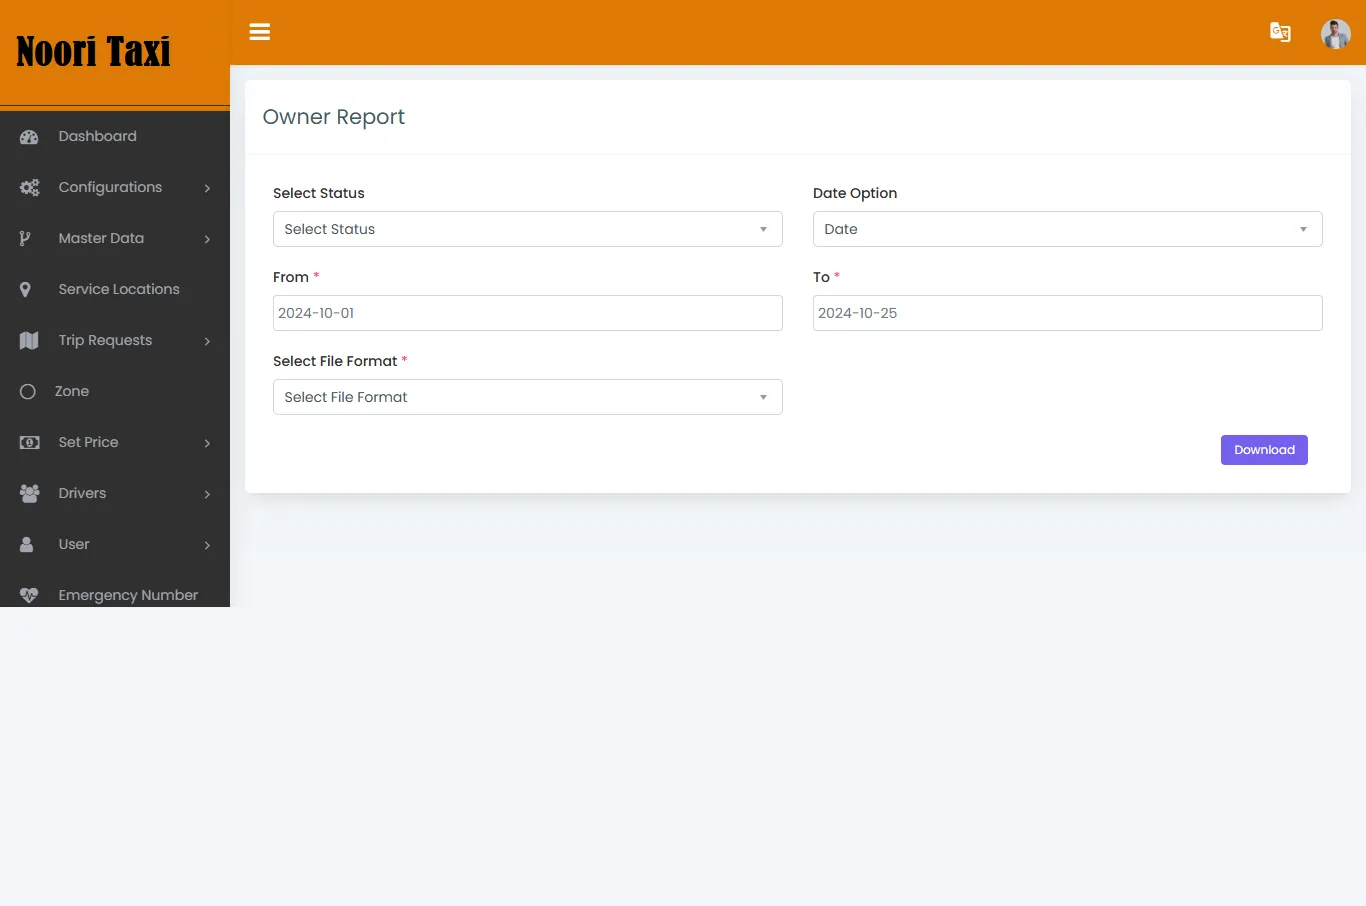Click the Emergency Number heart icon
This screenshot has width=1366, height=906.
point(28,594)
